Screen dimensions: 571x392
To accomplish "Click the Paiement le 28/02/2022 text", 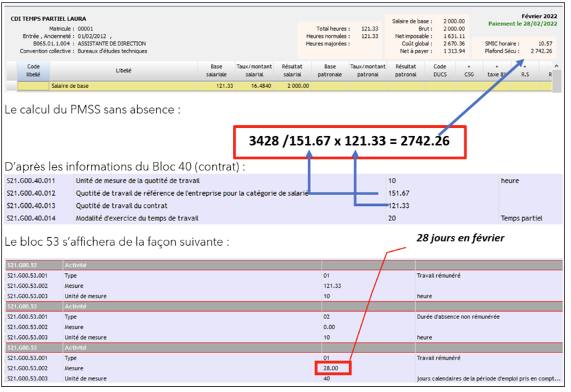I will 523,24.
